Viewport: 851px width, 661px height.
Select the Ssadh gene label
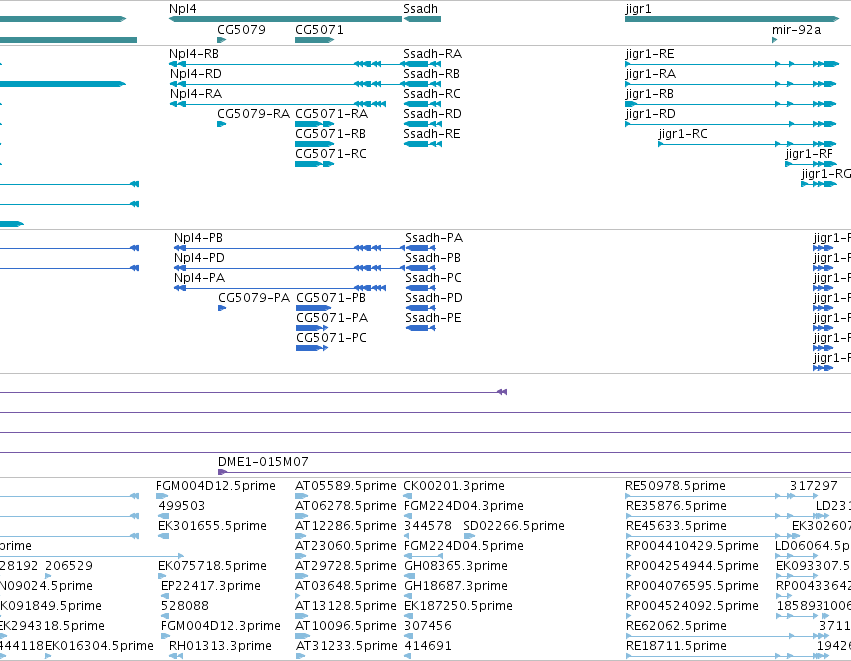tap(420, 9)
